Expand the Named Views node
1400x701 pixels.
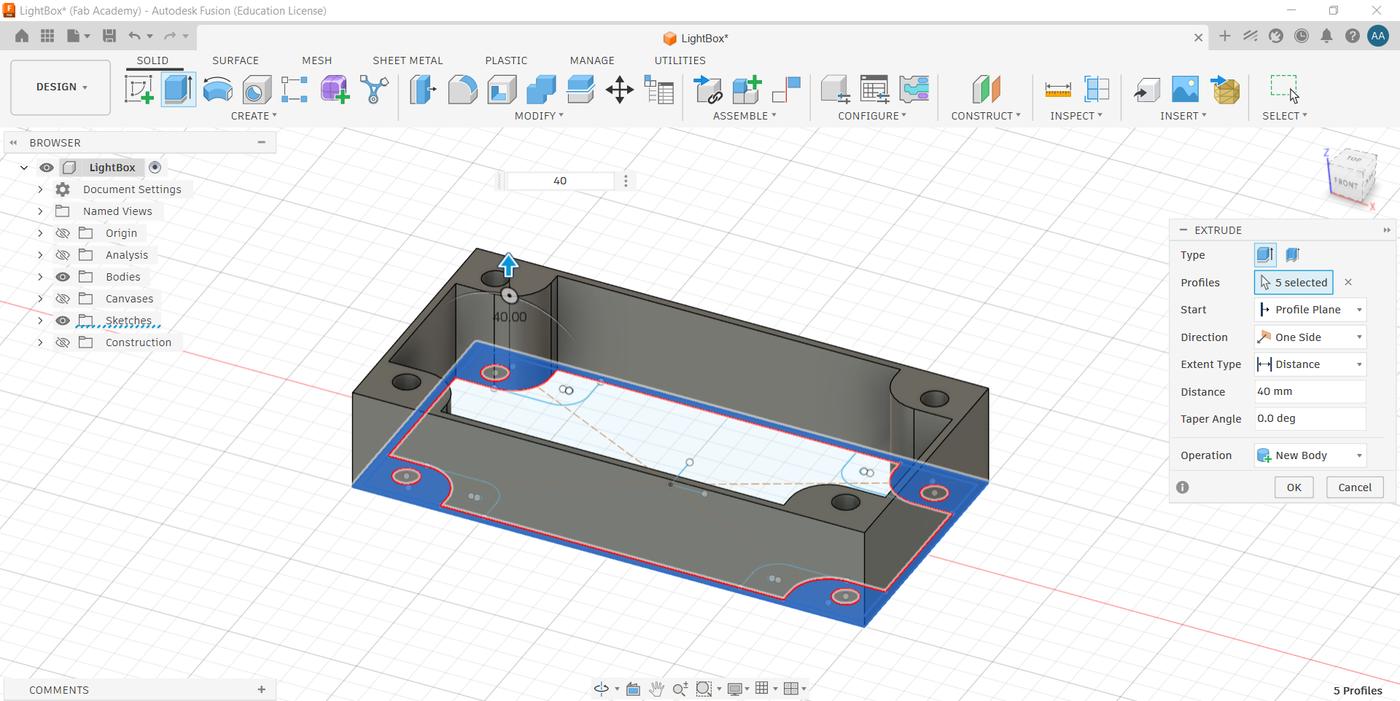coord(40,211)
